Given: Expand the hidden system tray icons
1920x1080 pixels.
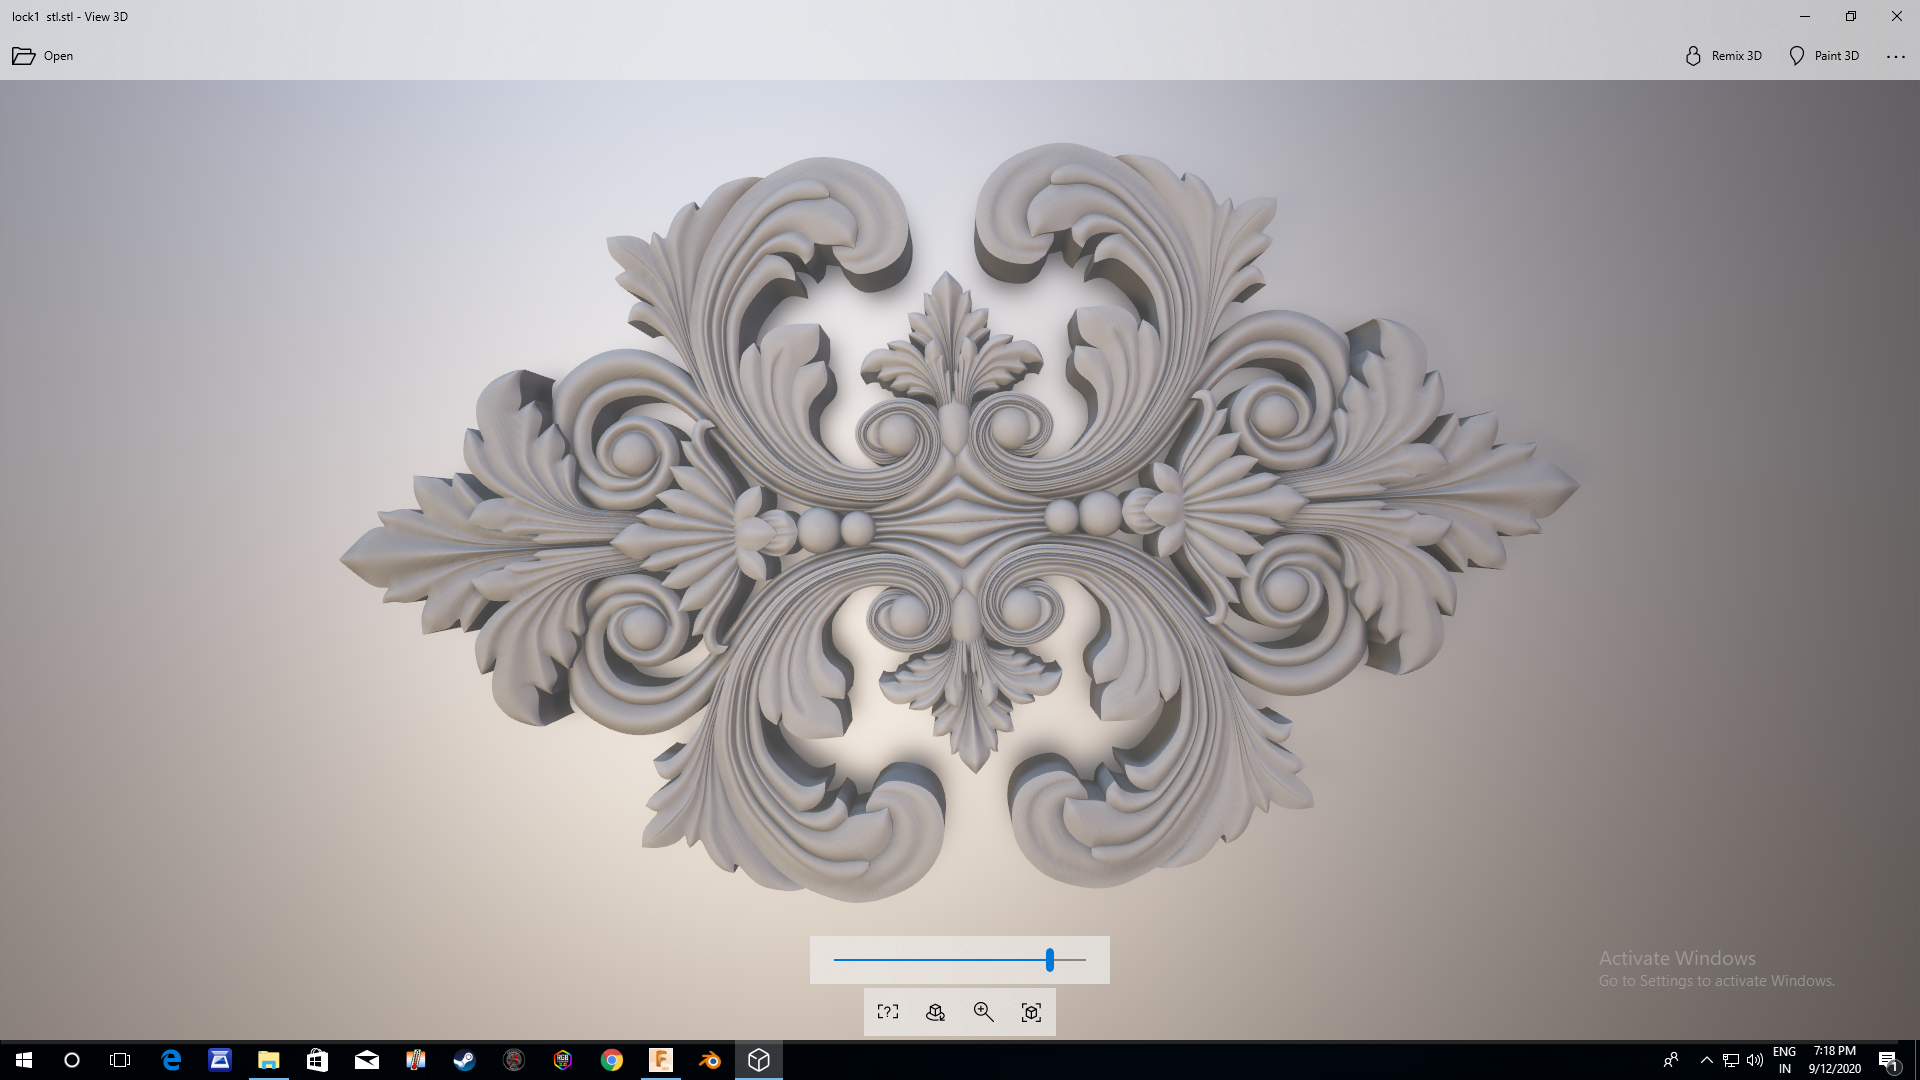Looking at the screenshot, I should click(1706, 1060).
